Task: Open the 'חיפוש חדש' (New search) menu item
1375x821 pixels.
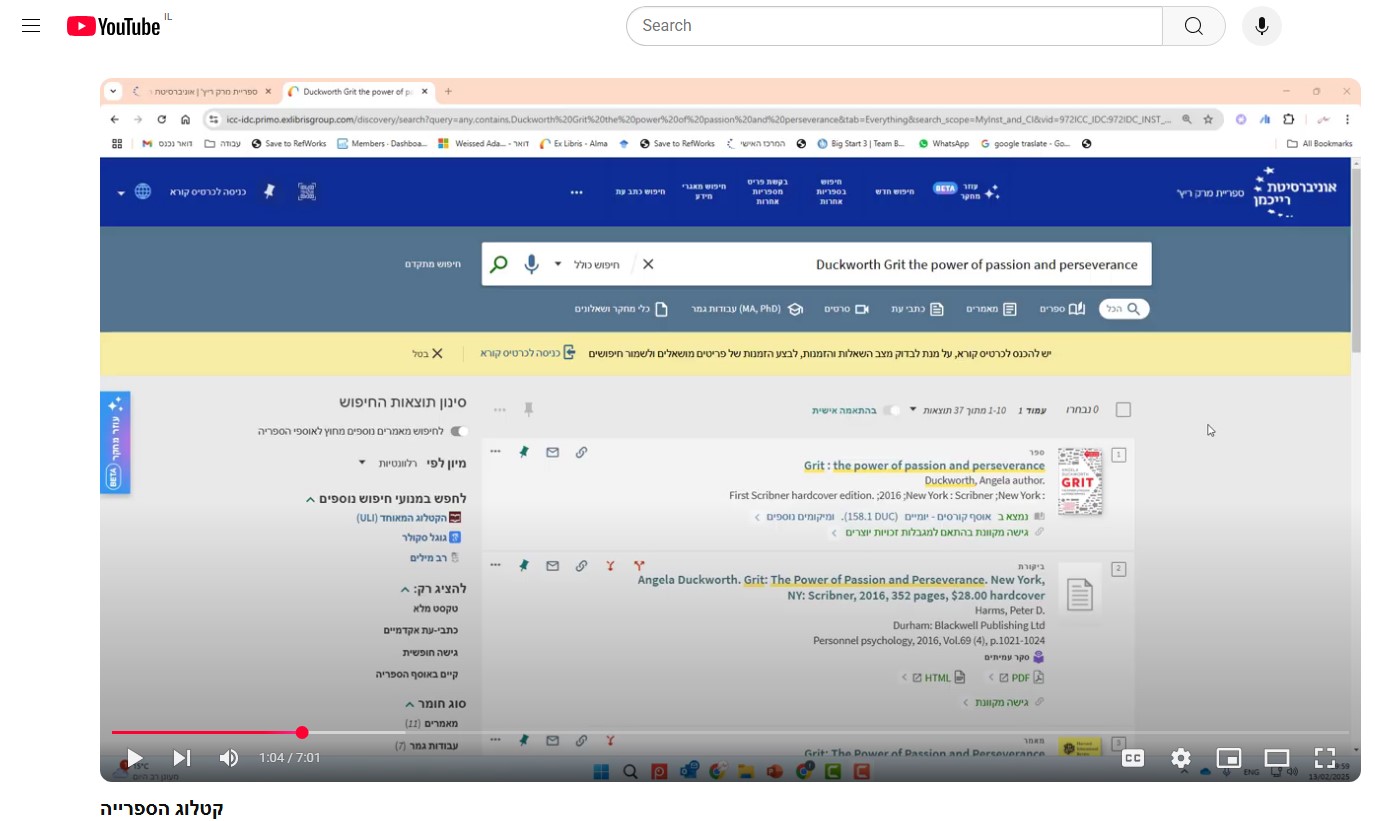Action: click(896, 192)
